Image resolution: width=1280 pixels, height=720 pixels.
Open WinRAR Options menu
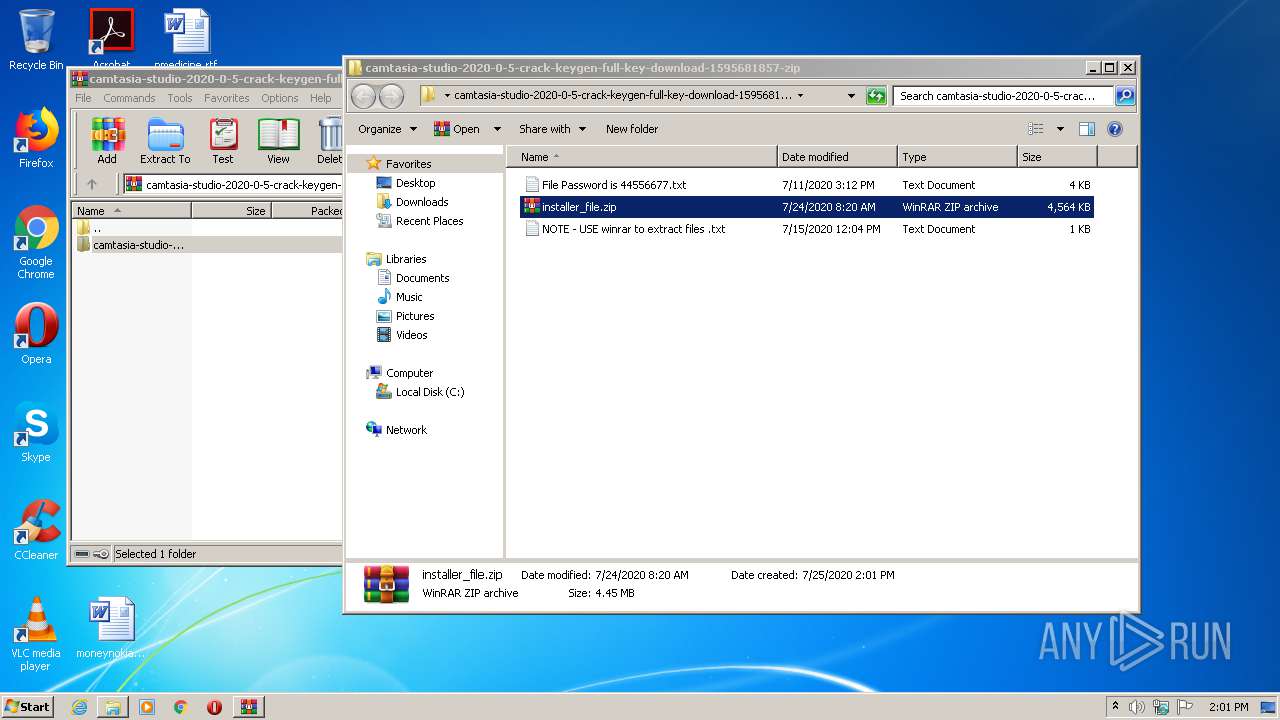280,98
